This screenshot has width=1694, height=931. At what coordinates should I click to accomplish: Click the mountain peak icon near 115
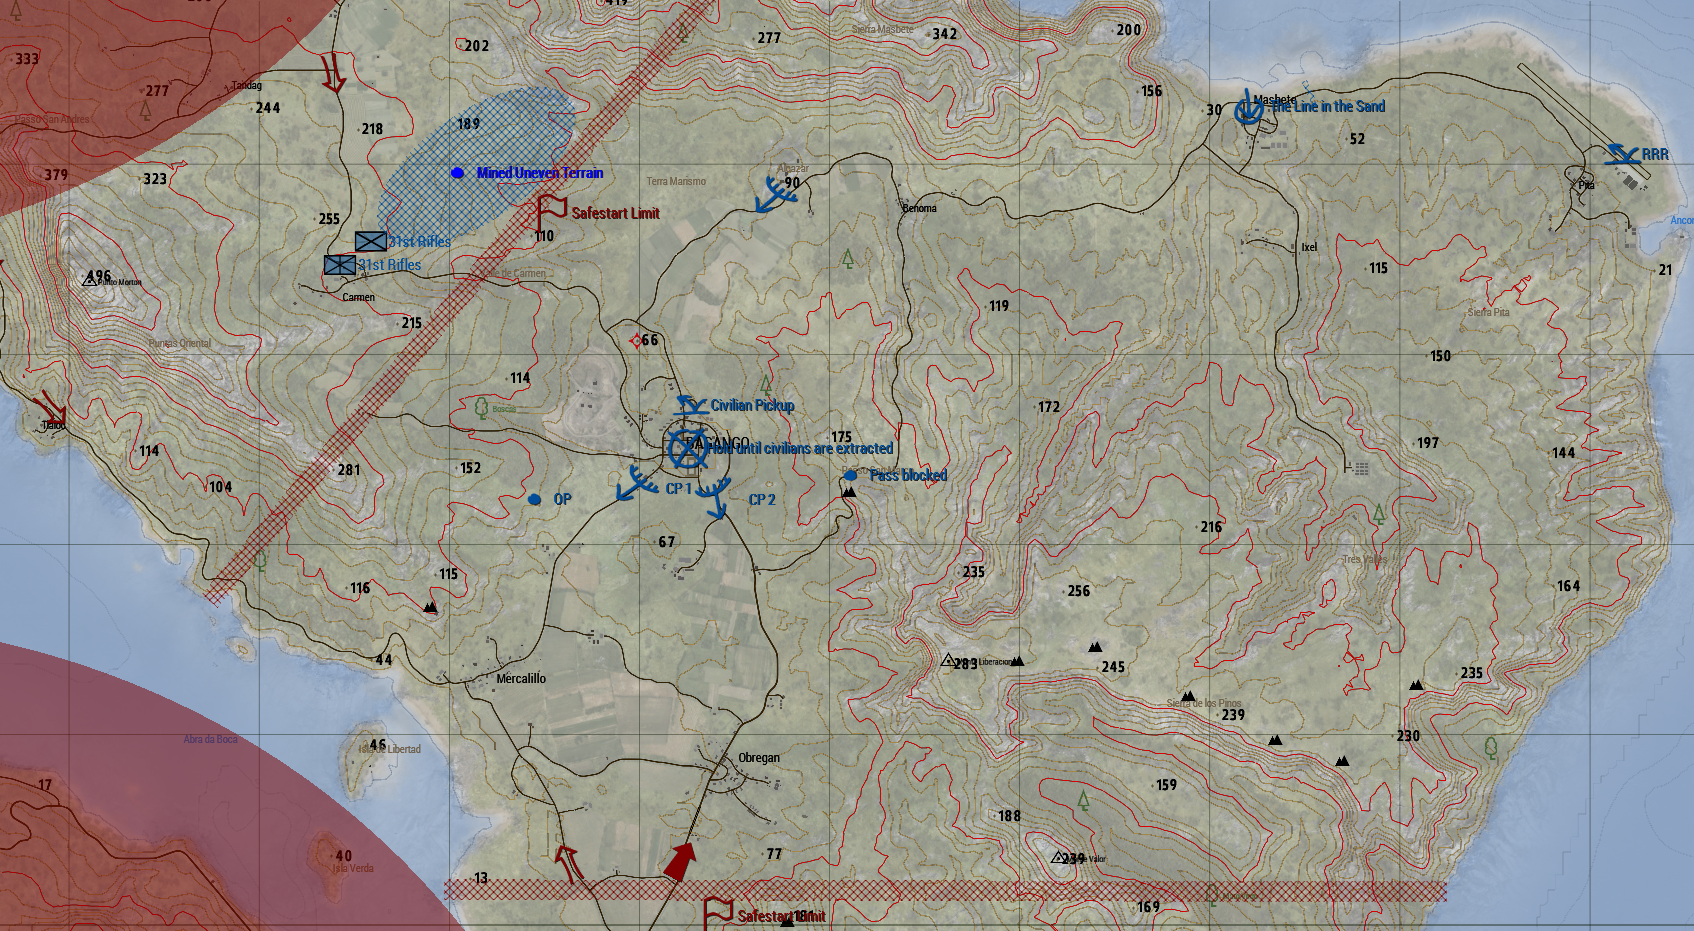(x=430, y=607)
